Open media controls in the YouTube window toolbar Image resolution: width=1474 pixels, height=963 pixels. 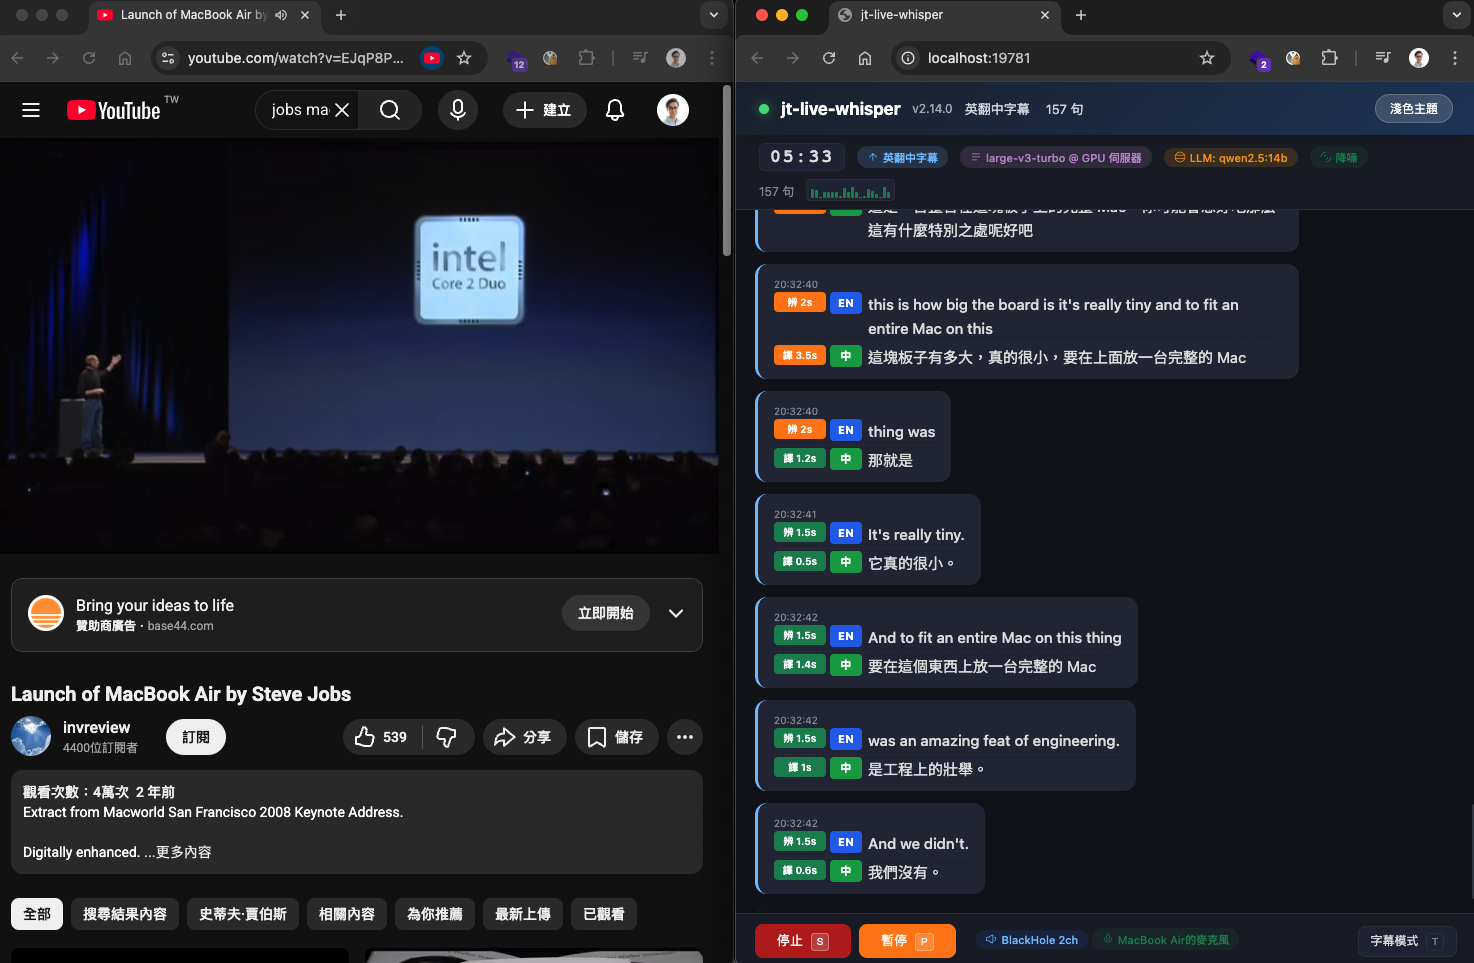(640, 58)
